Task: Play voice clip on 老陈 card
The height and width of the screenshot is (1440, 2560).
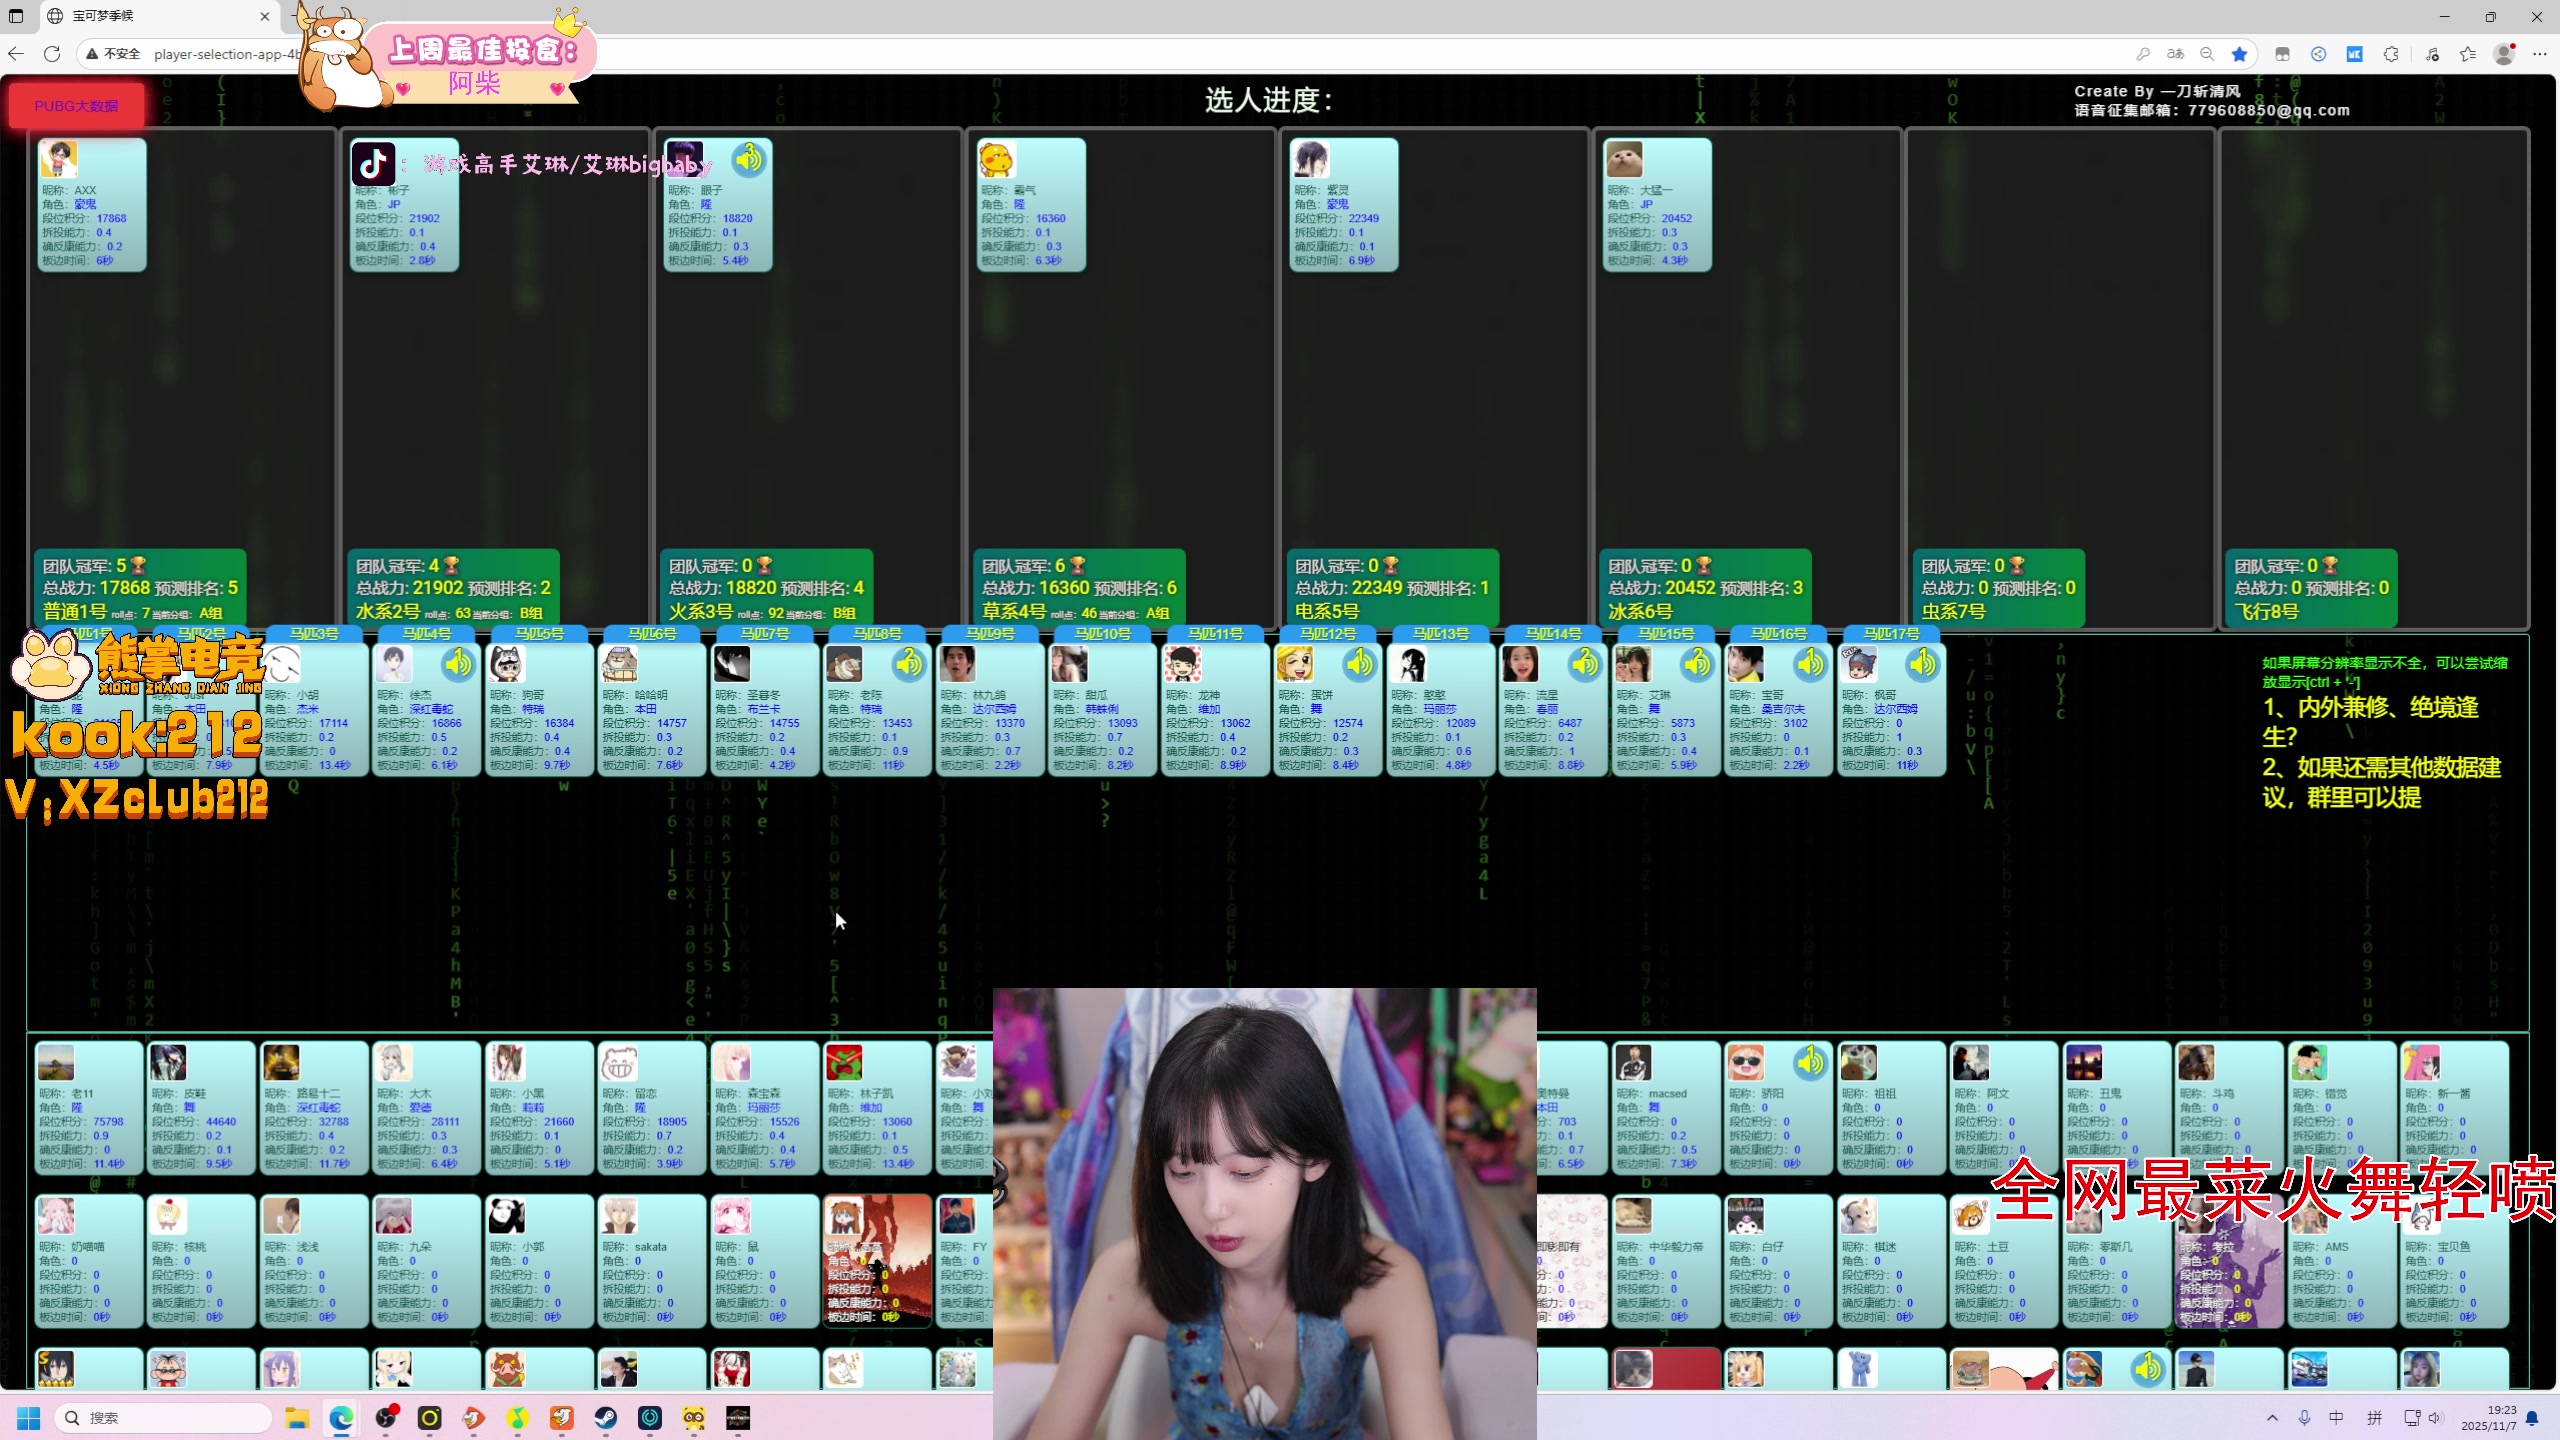Action: pyautogui.click(x=908, y=664)
